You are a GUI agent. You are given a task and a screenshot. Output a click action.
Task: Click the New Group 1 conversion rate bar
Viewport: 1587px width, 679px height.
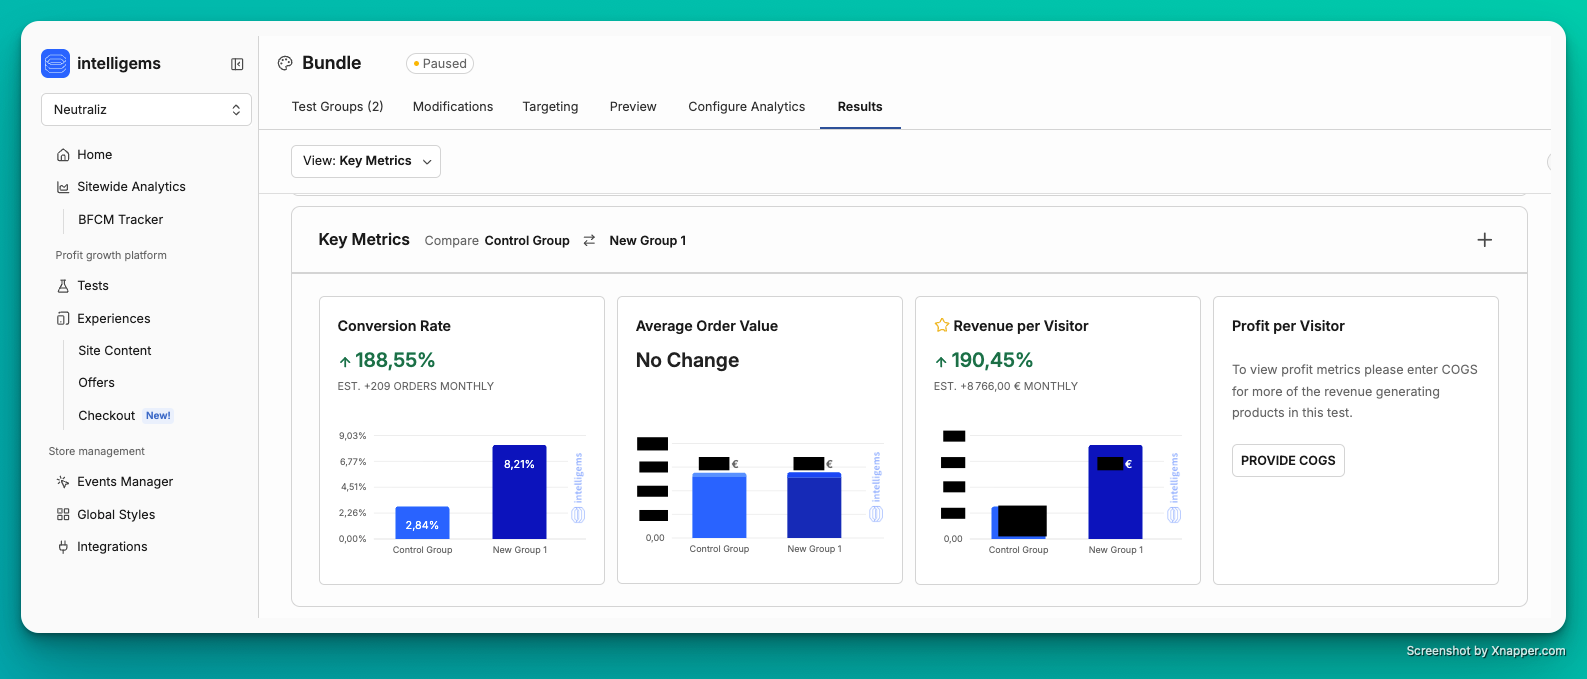519,492
